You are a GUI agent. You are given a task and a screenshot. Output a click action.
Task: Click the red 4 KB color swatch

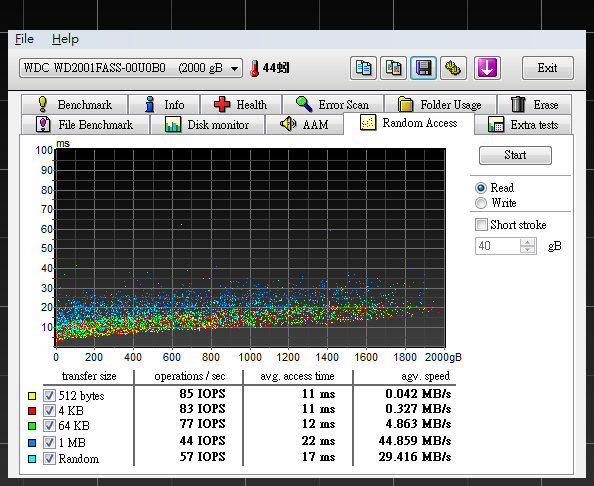[32, 411]
